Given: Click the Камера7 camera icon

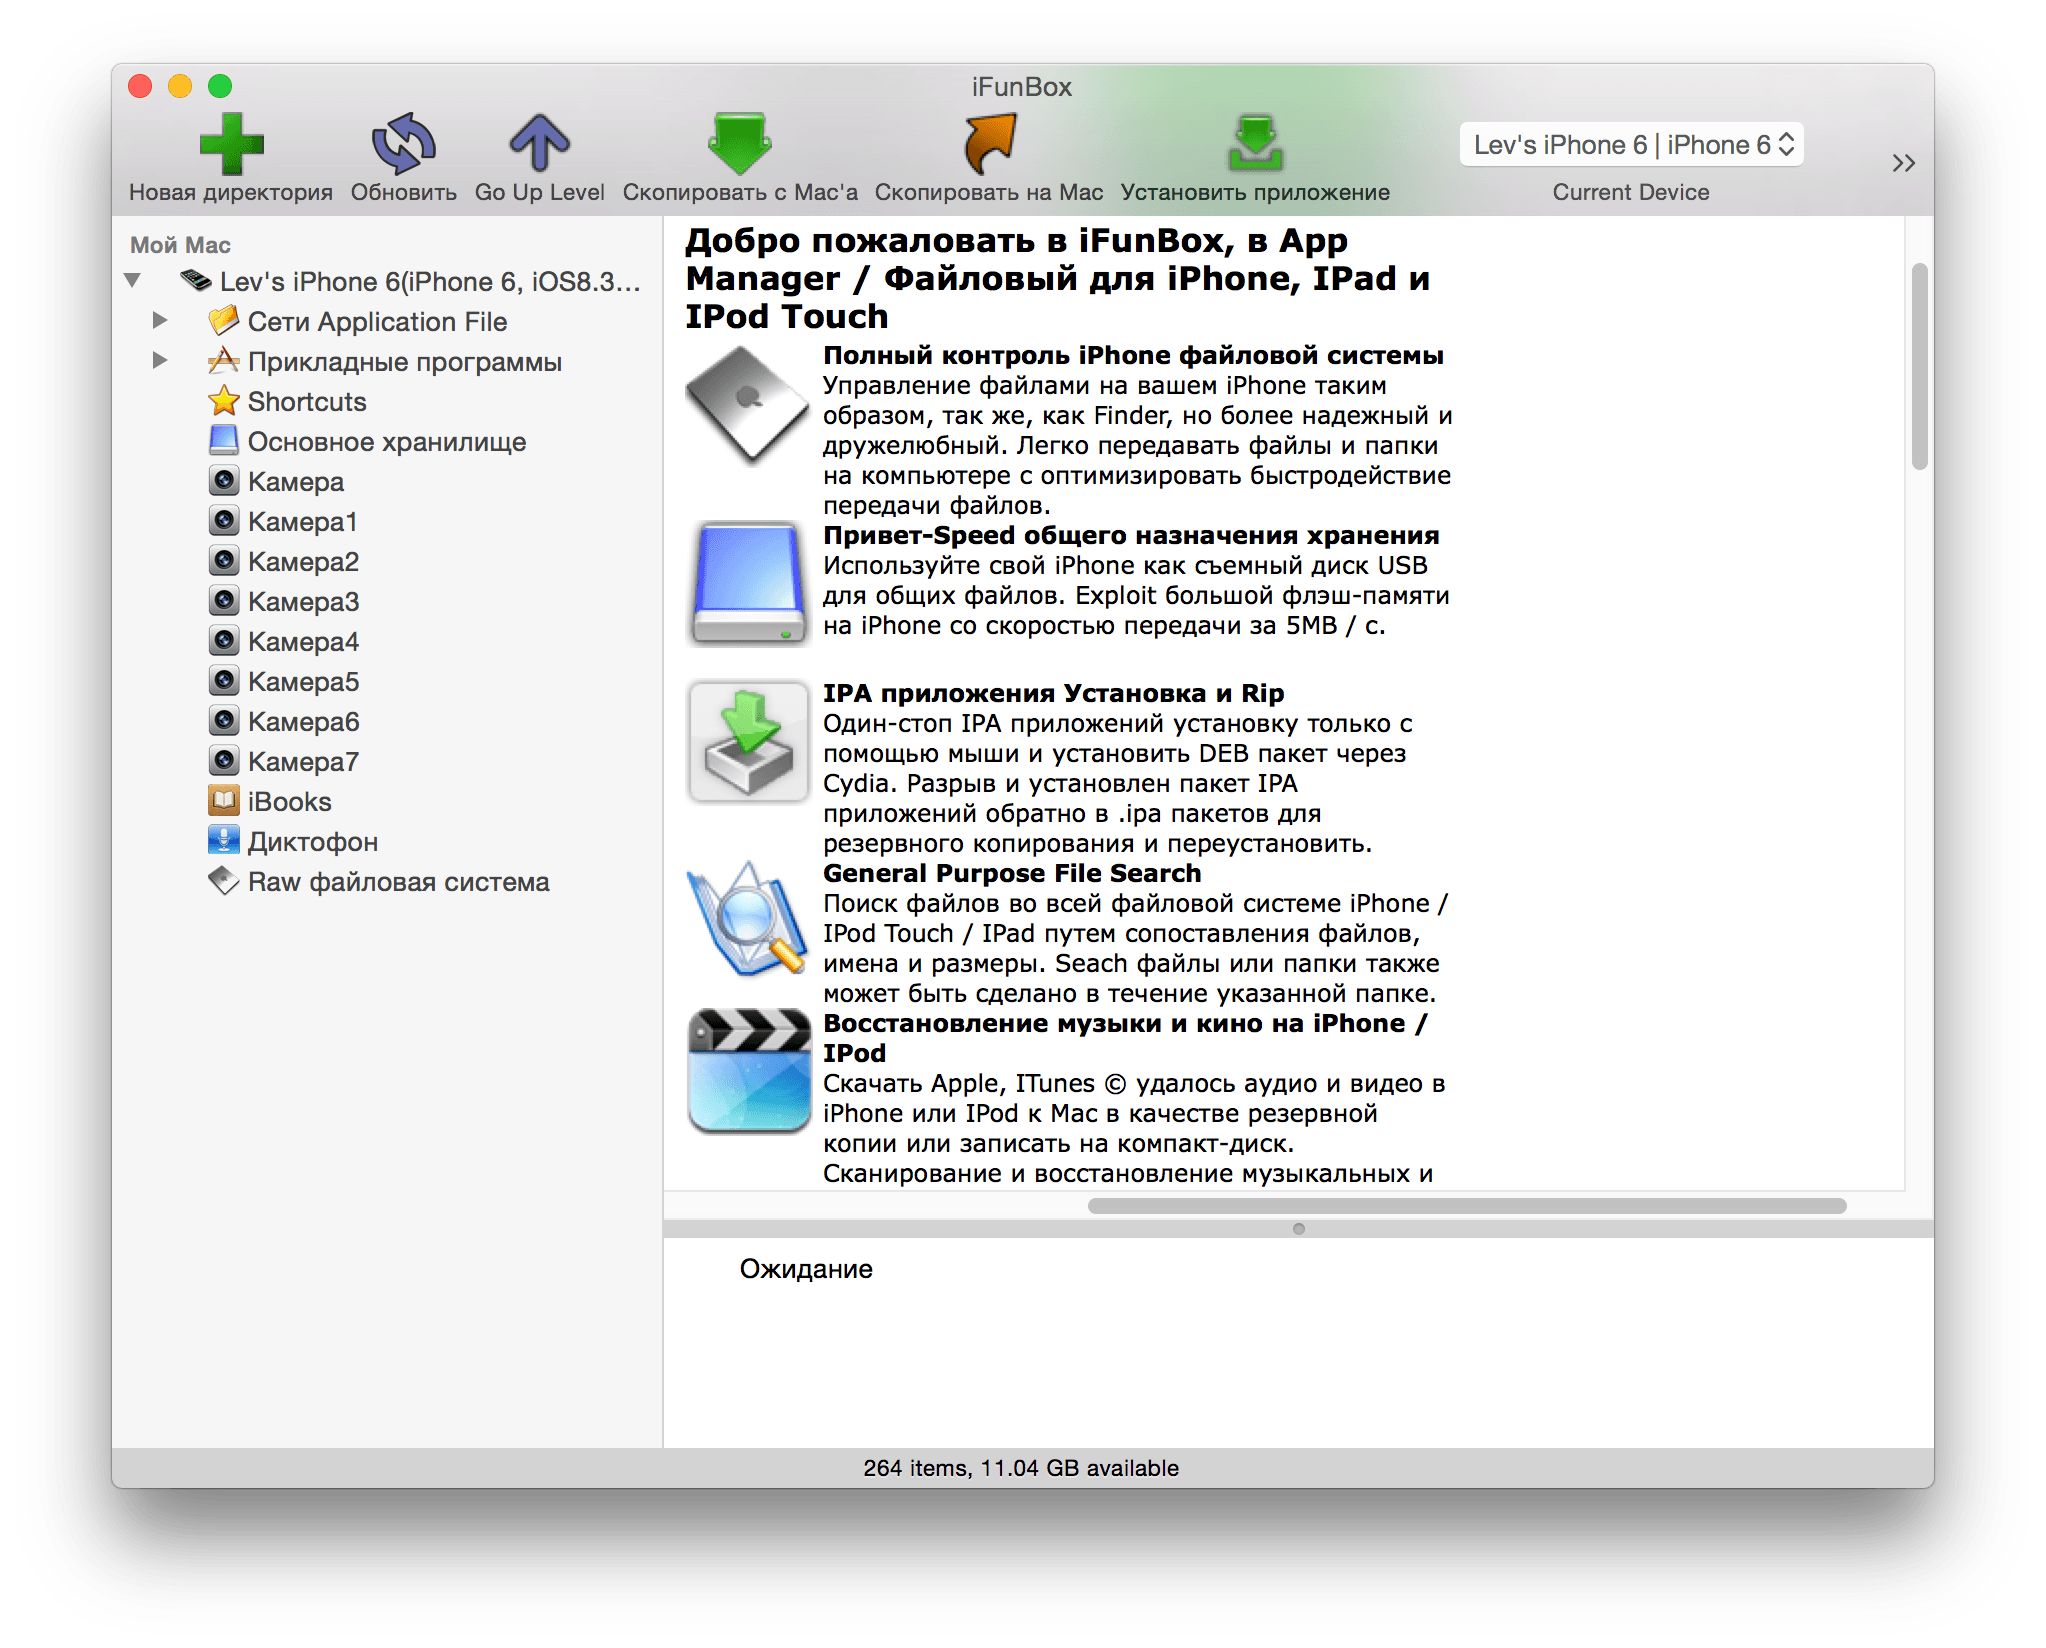Looking at the screenshot, I should (224, 760).
